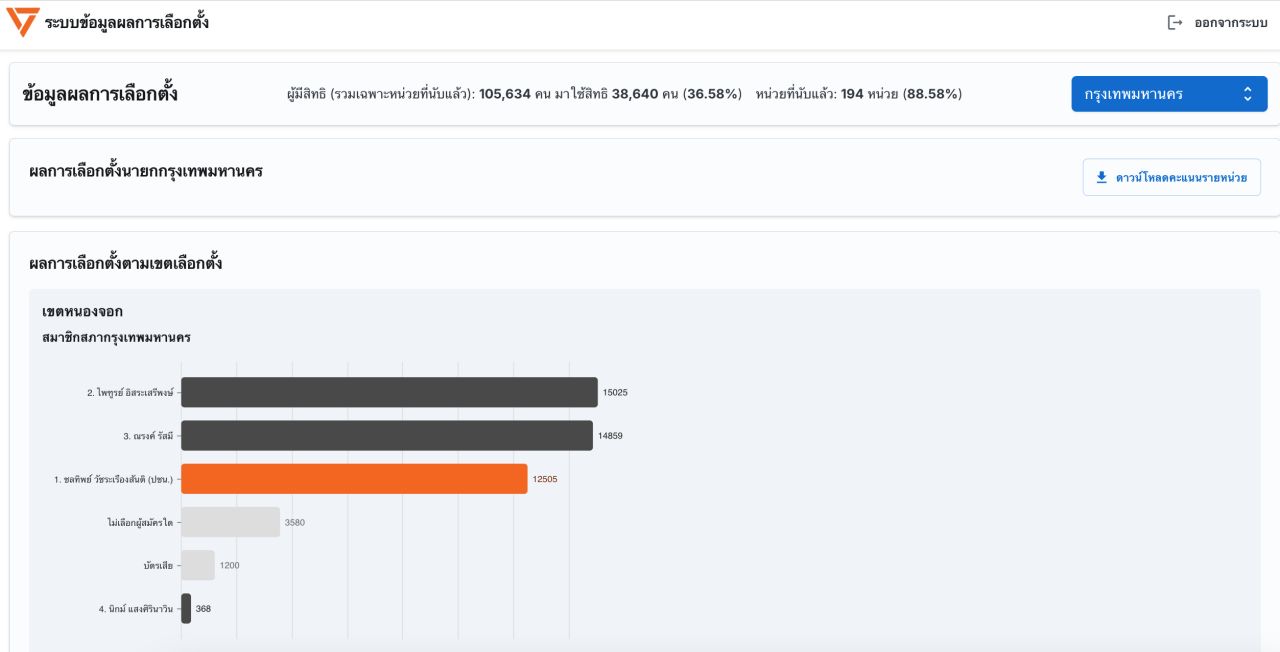This screenshot has width=1280, height=652.
Task: Click the candidate label ชลทิพย์ วัชระเรืองสันติ
Action: [113, 479]
